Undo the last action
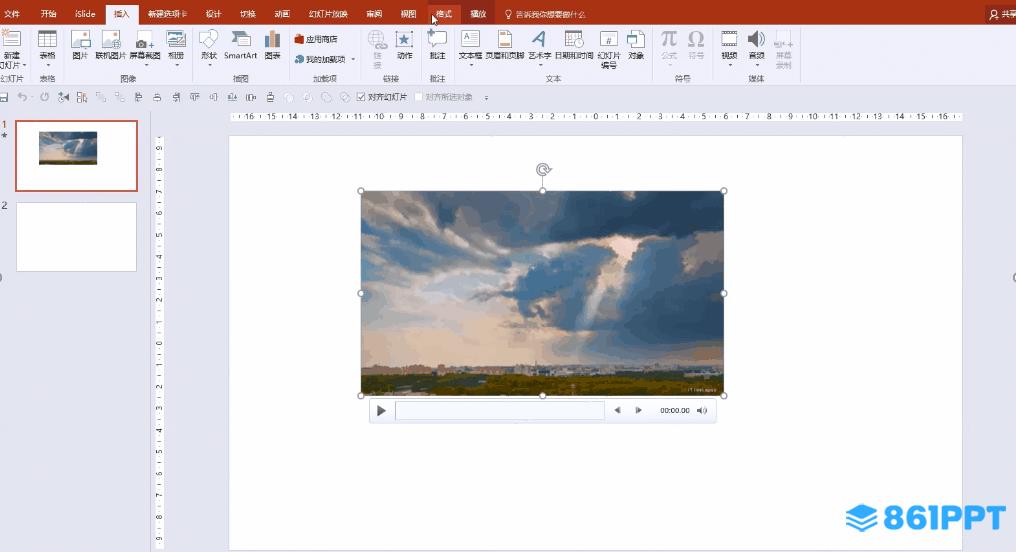Image resolution: width=1016 pixels, height=552 pixels. 22,97
